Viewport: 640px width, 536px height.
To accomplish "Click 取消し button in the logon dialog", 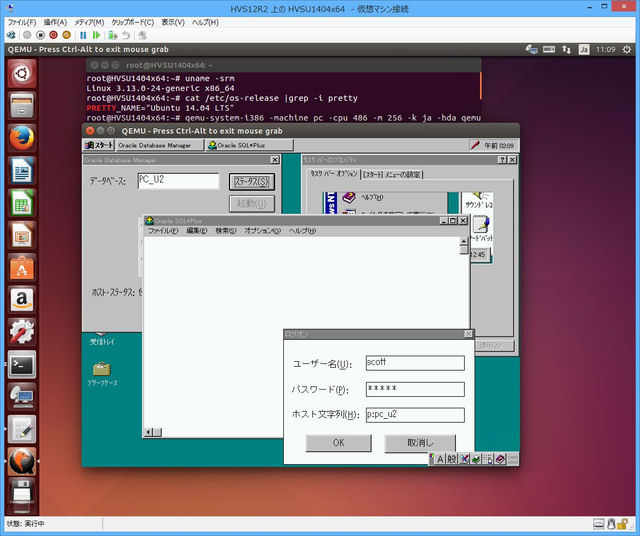I will (420, 443).
